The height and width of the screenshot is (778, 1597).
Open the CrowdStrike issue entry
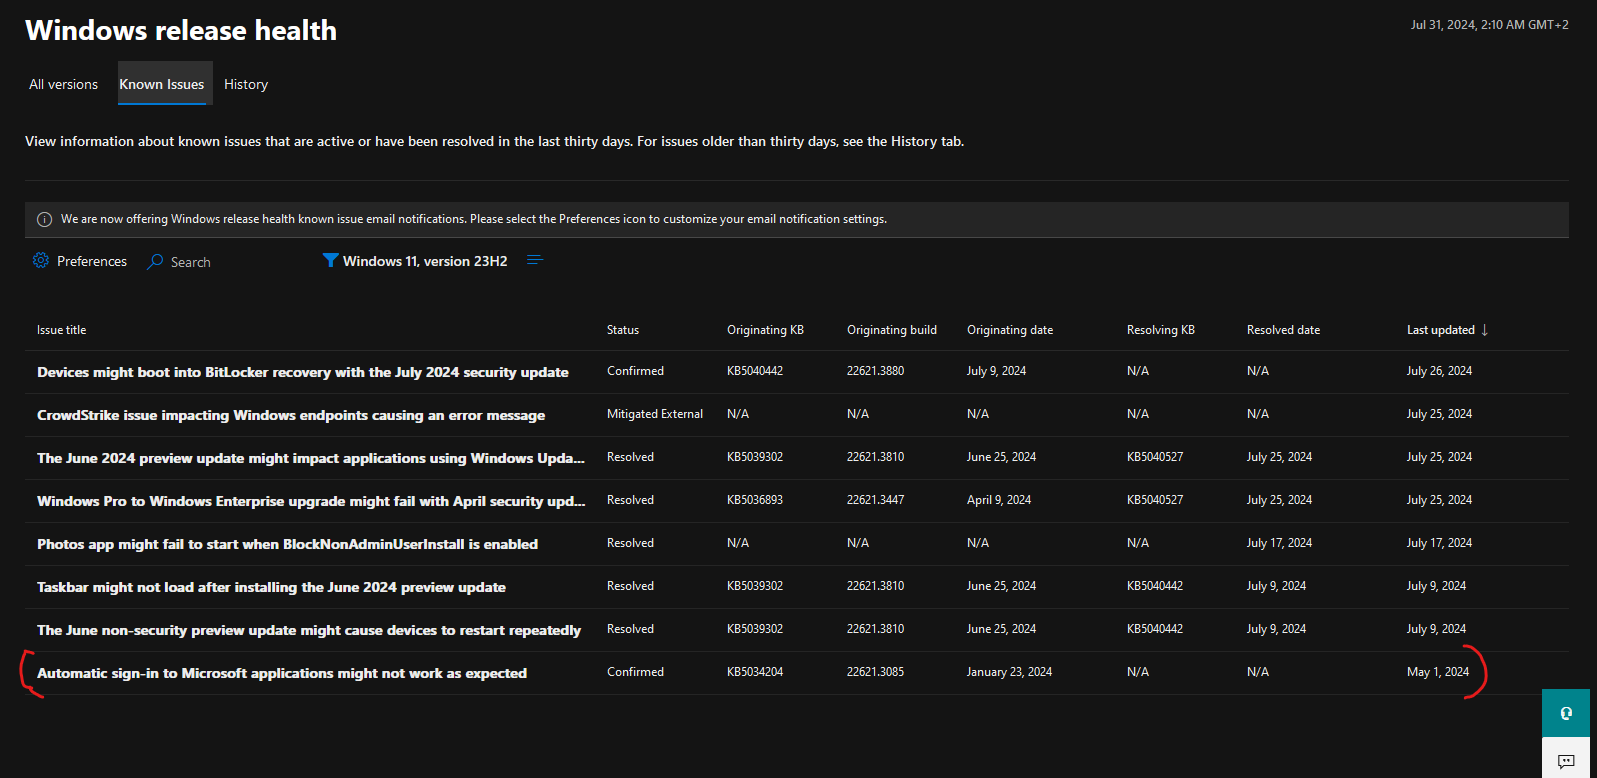[x=291, y=415]
